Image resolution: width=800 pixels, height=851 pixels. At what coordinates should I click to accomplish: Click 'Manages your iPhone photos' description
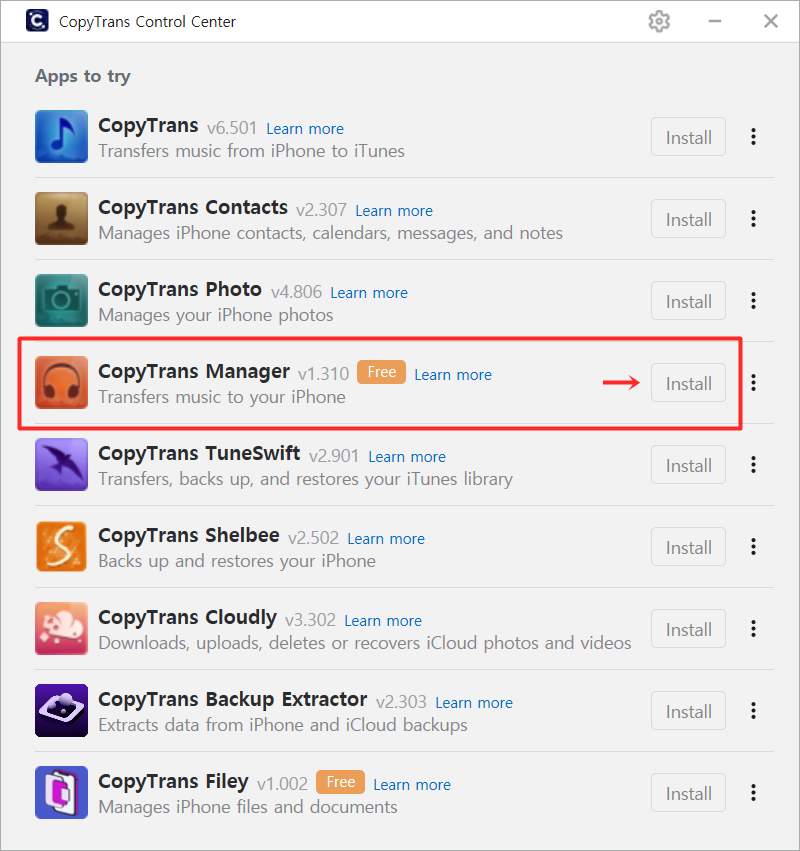tap(215, 315)
